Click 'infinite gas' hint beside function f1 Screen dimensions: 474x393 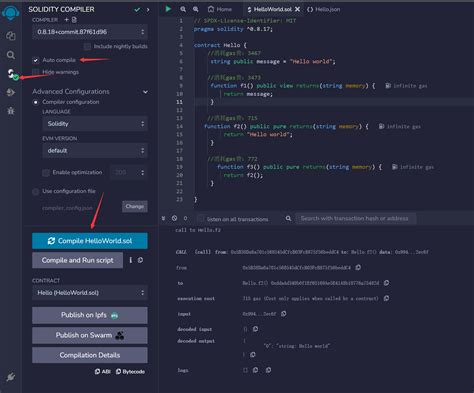(x=406, y=86)
